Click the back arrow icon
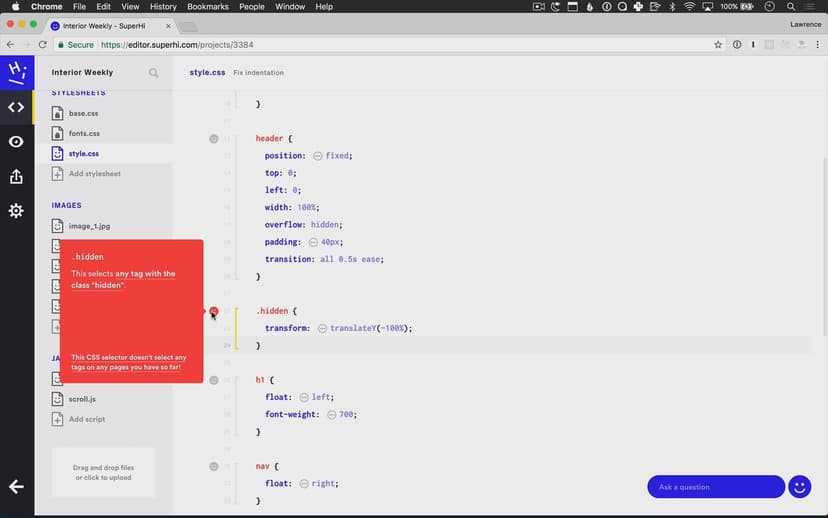 16,487
